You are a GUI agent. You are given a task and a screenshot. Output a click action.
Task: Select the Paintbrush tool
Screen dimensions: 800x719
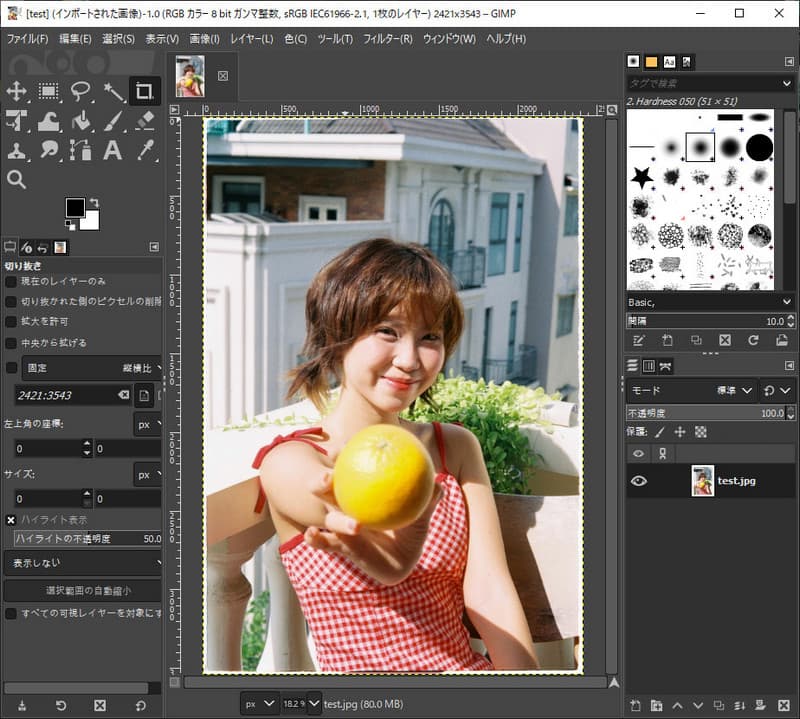tap(113, 121)
